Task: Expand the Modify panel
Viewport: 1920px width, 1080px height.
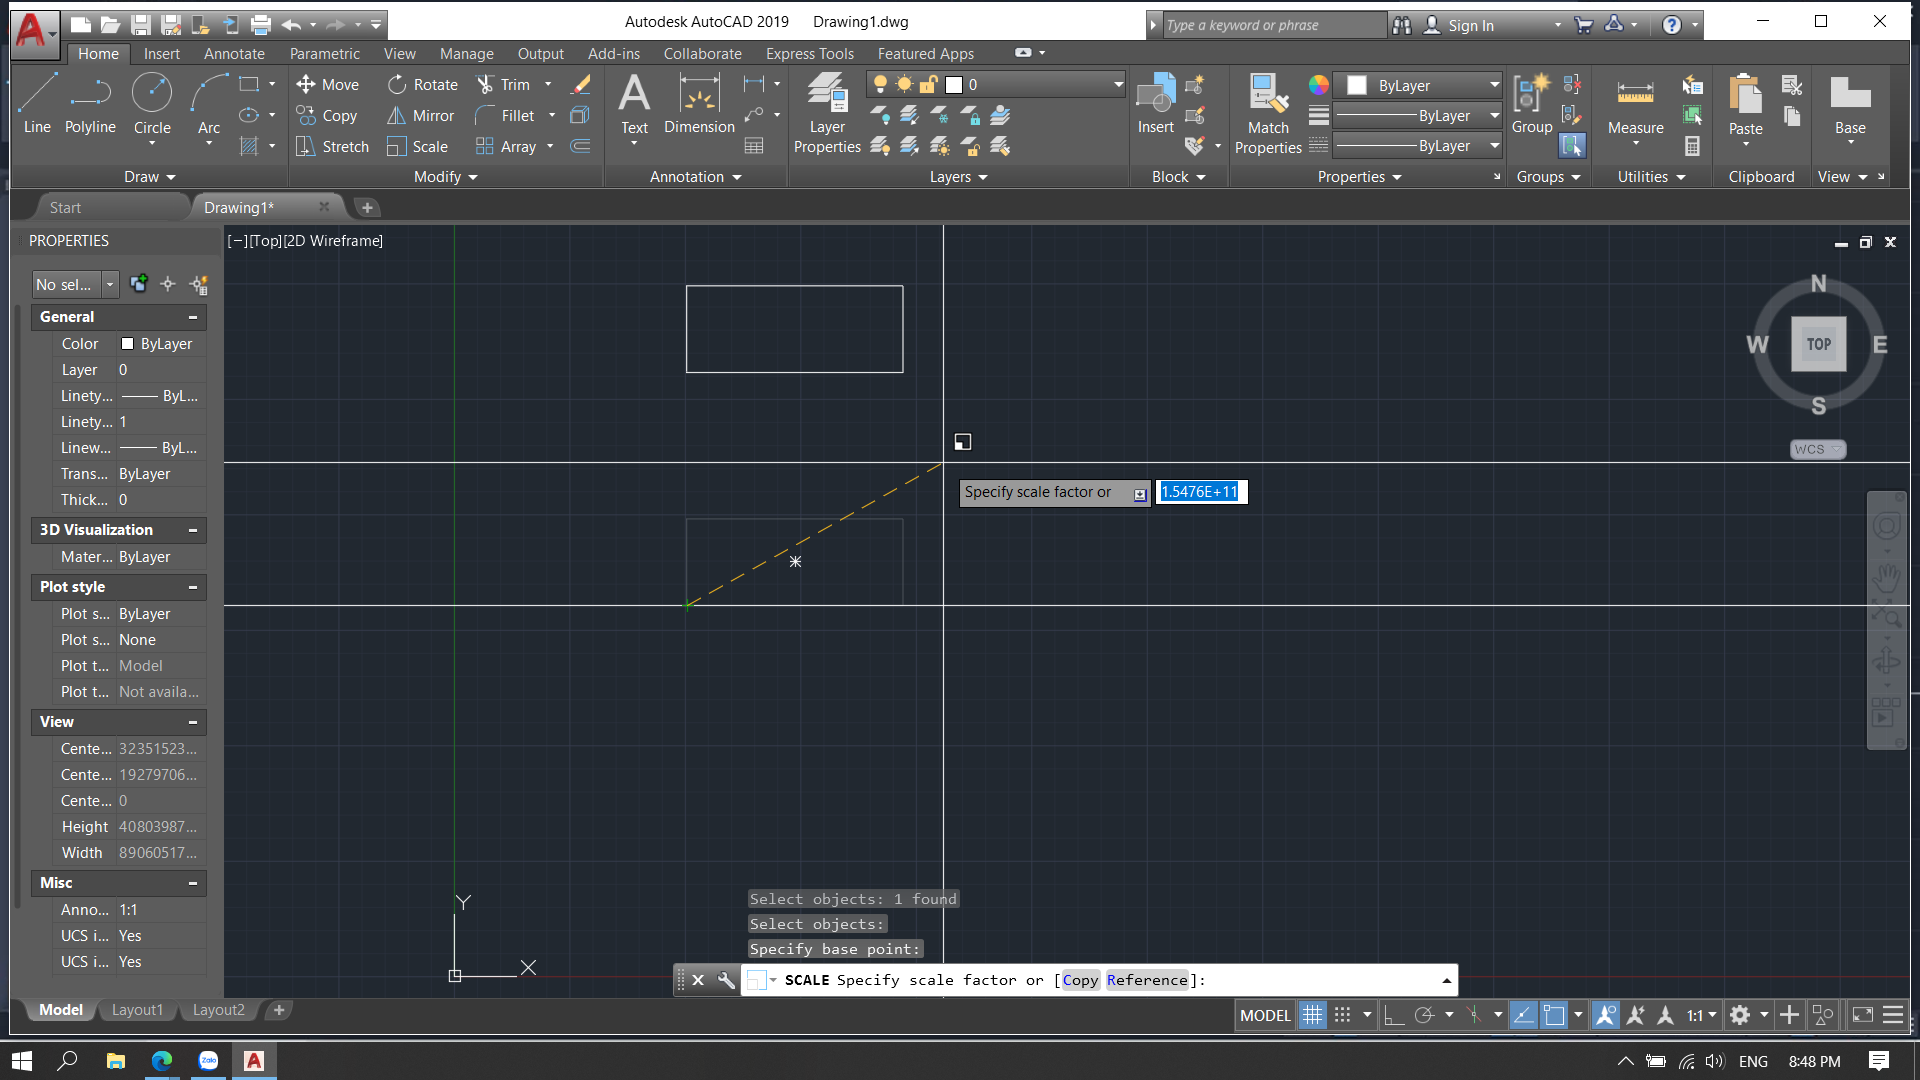Action: [x=445, y=177]
